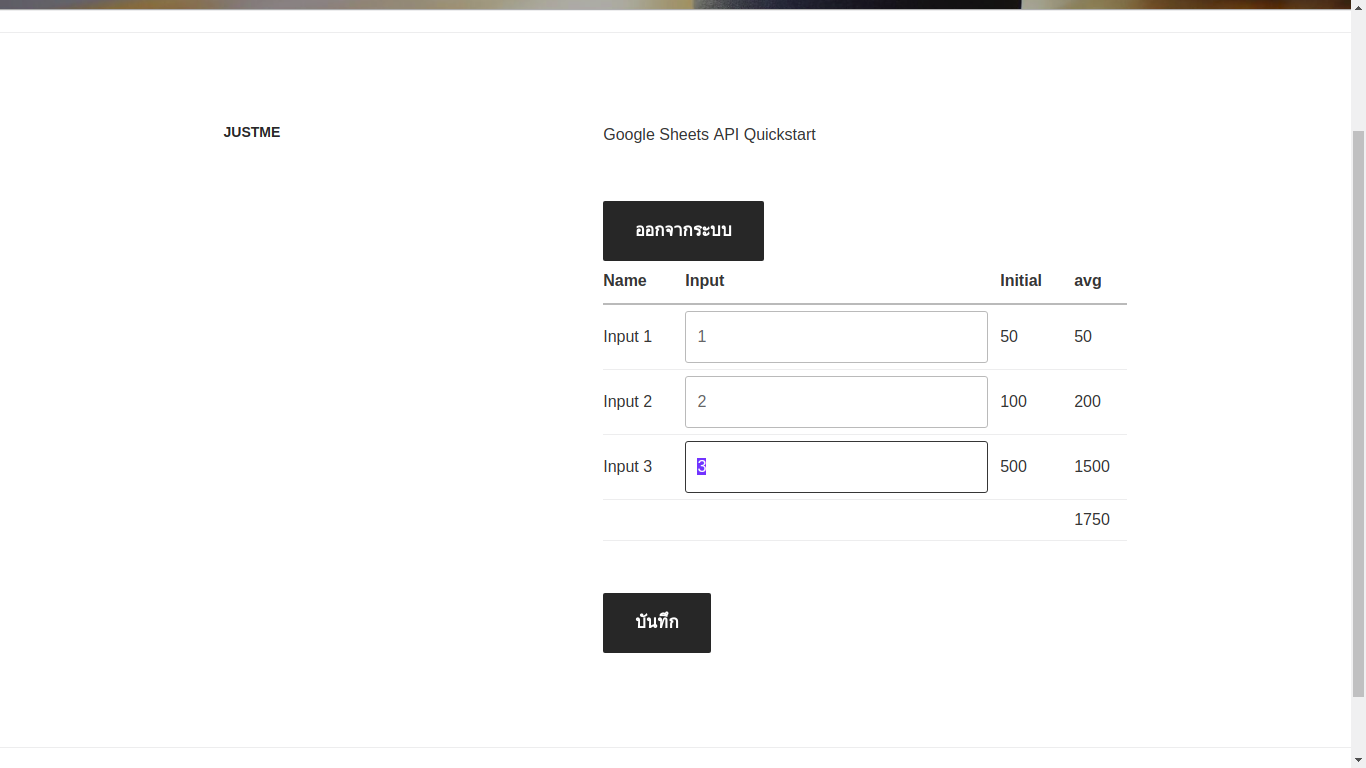1366x768 pixels.
Task: Click the 1750 total cell
Action: point(1091,520)
